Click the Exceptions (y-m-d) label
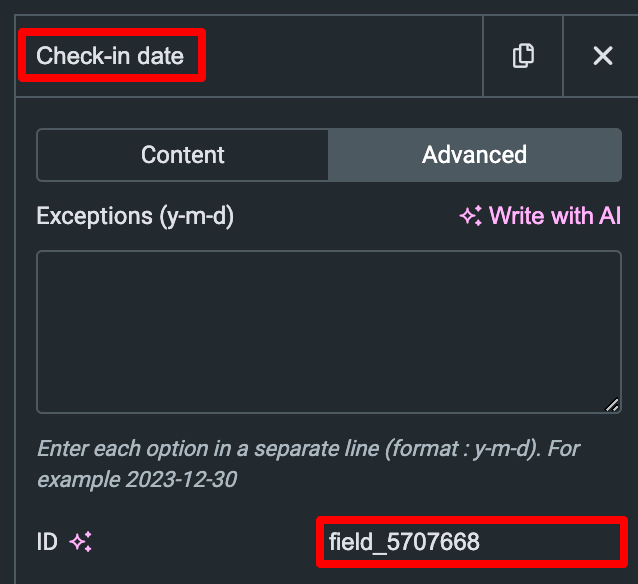Screen dimensions: 638x584 pos(135,216)
